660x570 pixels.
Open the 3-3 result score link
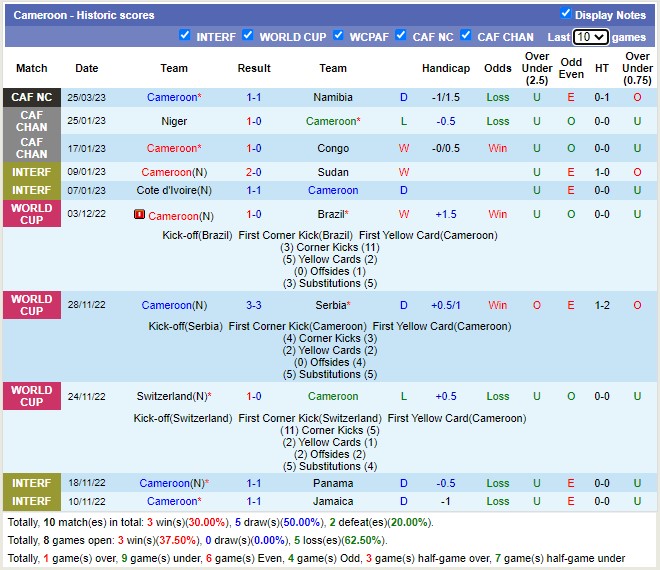[254, 306]
